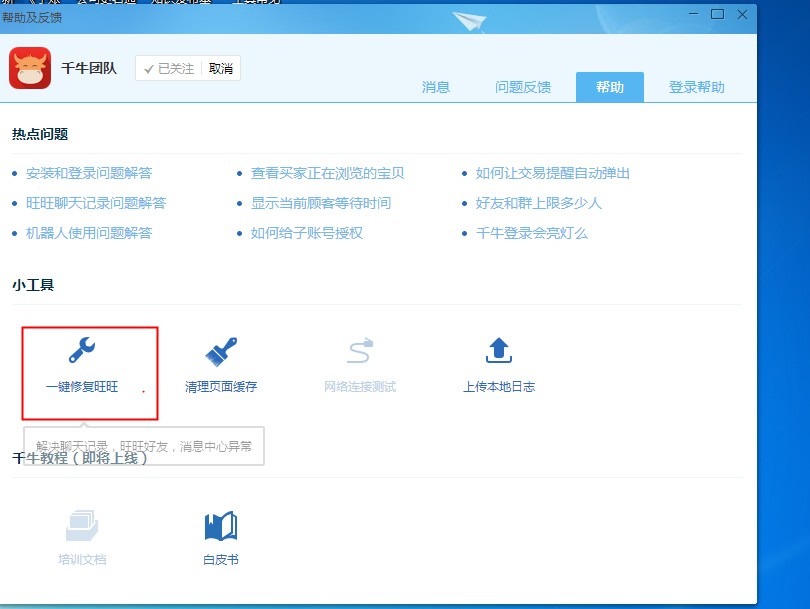This screenshot has height=609, width=810.
Task: Open the 登录帮助 tab
Action: click(696, 87)
